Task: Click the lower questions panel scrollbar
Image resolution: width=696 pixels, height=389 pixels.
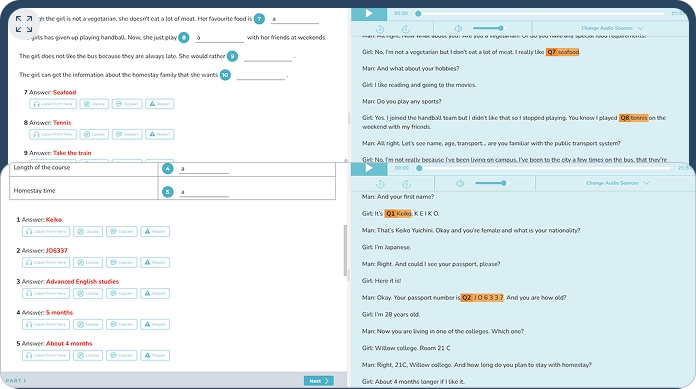Action: (345, 250)
